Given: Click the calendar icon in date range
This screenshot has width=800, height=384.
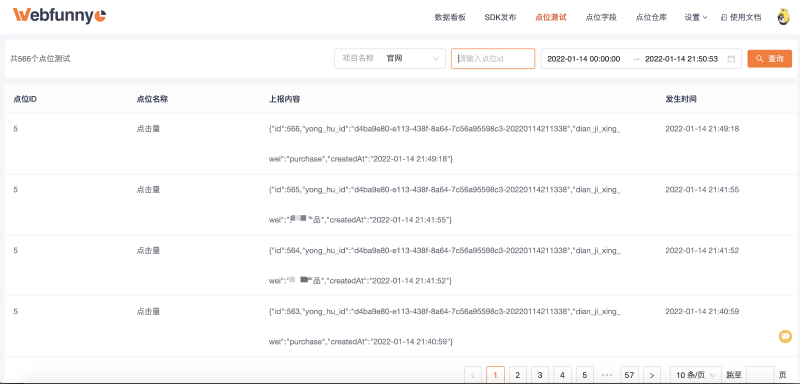Looking at the screenshot, I should pos(731,59).
